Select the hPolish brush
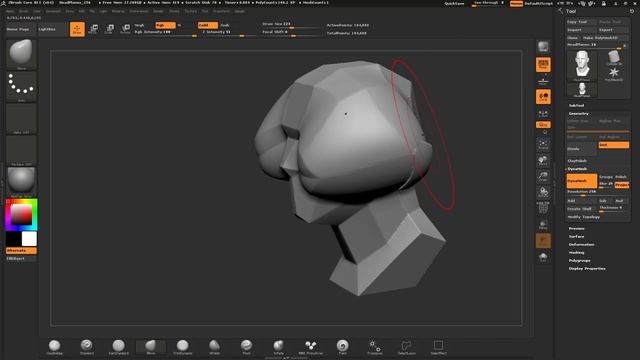Screen dimensions: 640x360 tap(215, 347)
